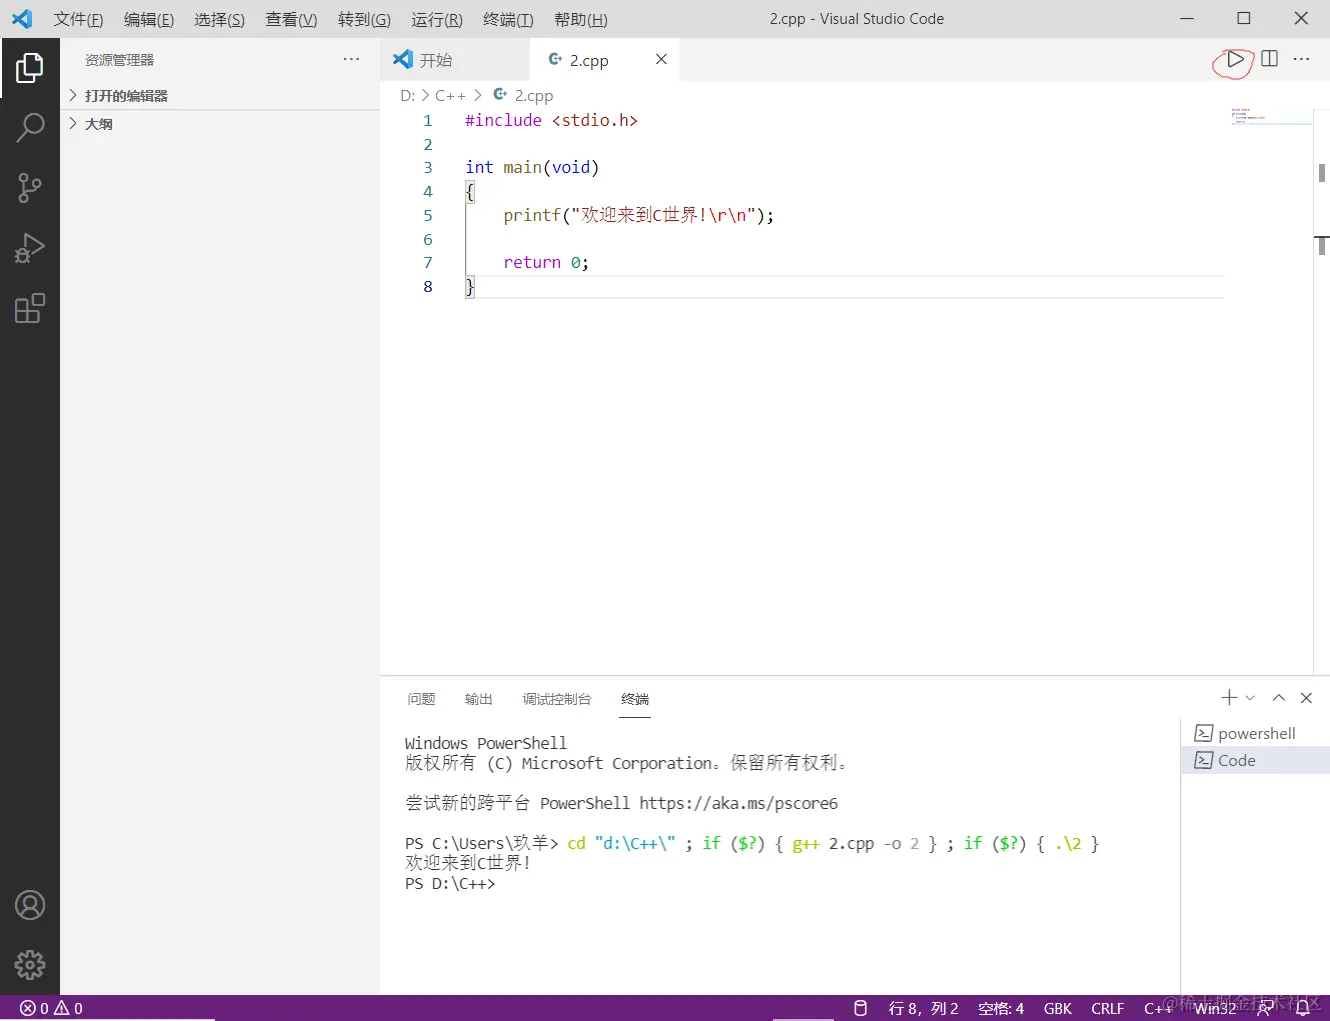Open the Source Control view

(30, 188)
